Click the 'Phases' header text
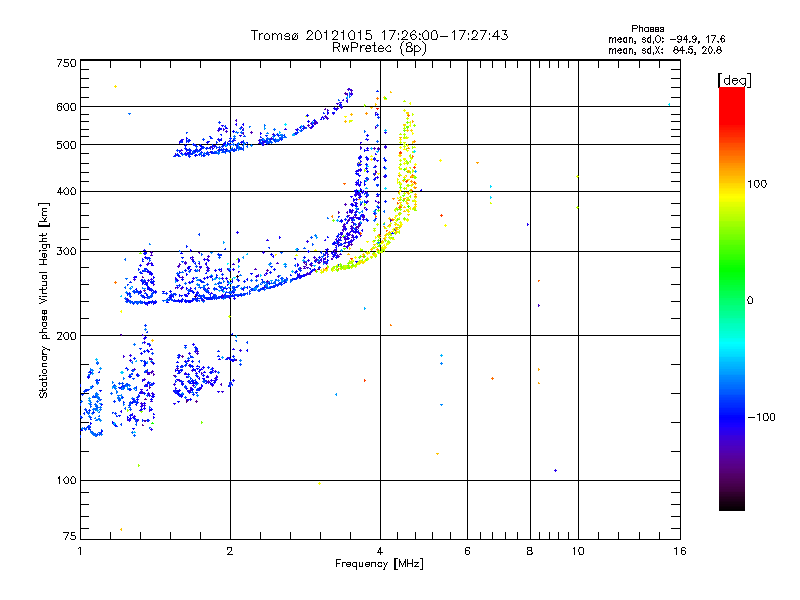This screenshot has height=600, width=800. point(647,29)
